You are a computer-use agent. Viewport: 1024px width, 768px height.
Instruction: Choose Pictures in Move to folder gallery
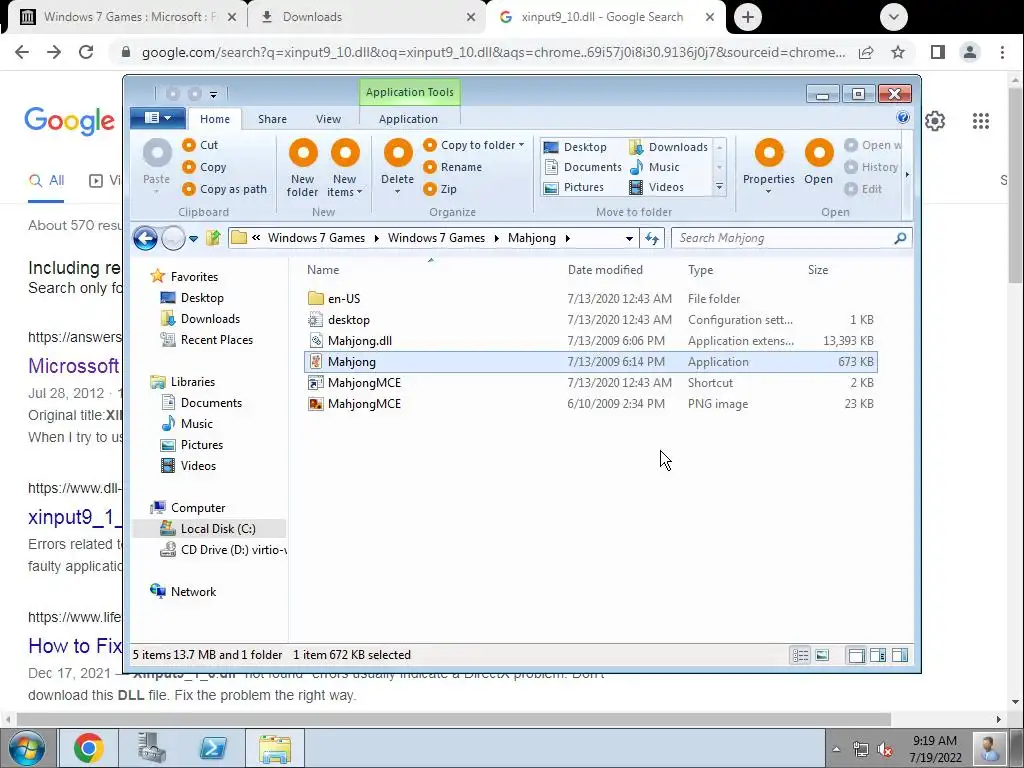tap(574, 187)
